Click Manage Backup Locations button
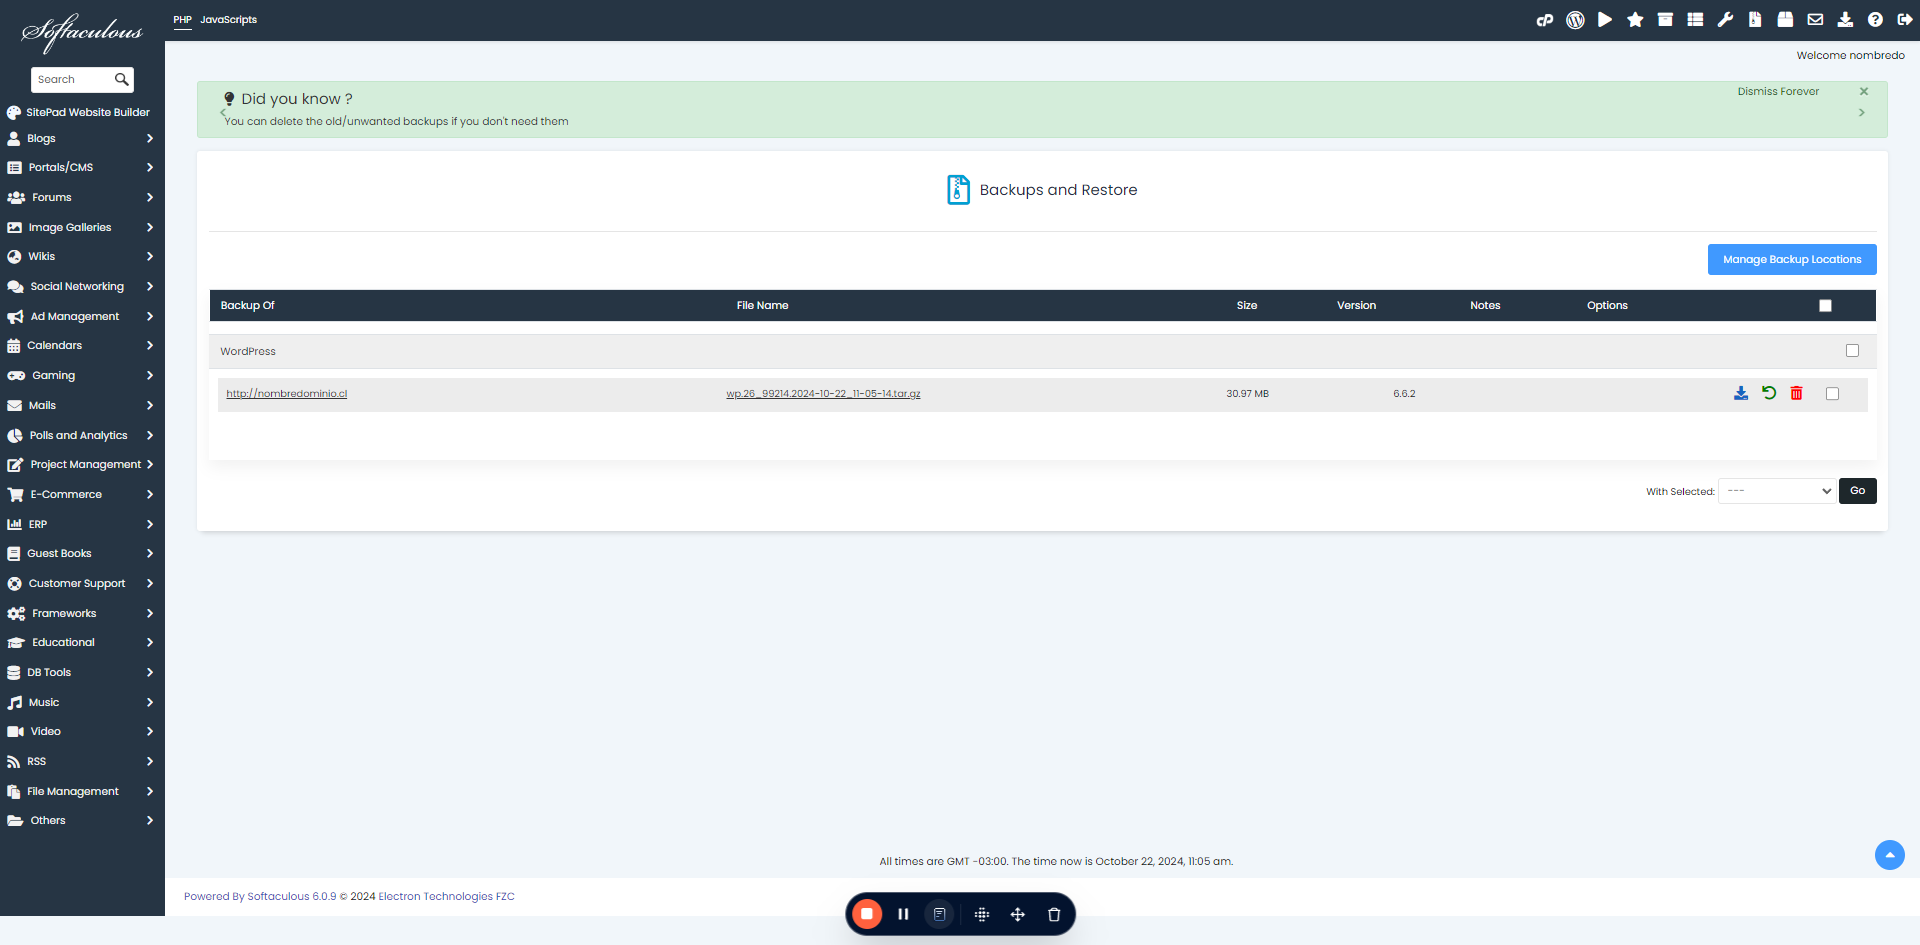This screenshot has width=1920, height=945. tap(1792, 259)
